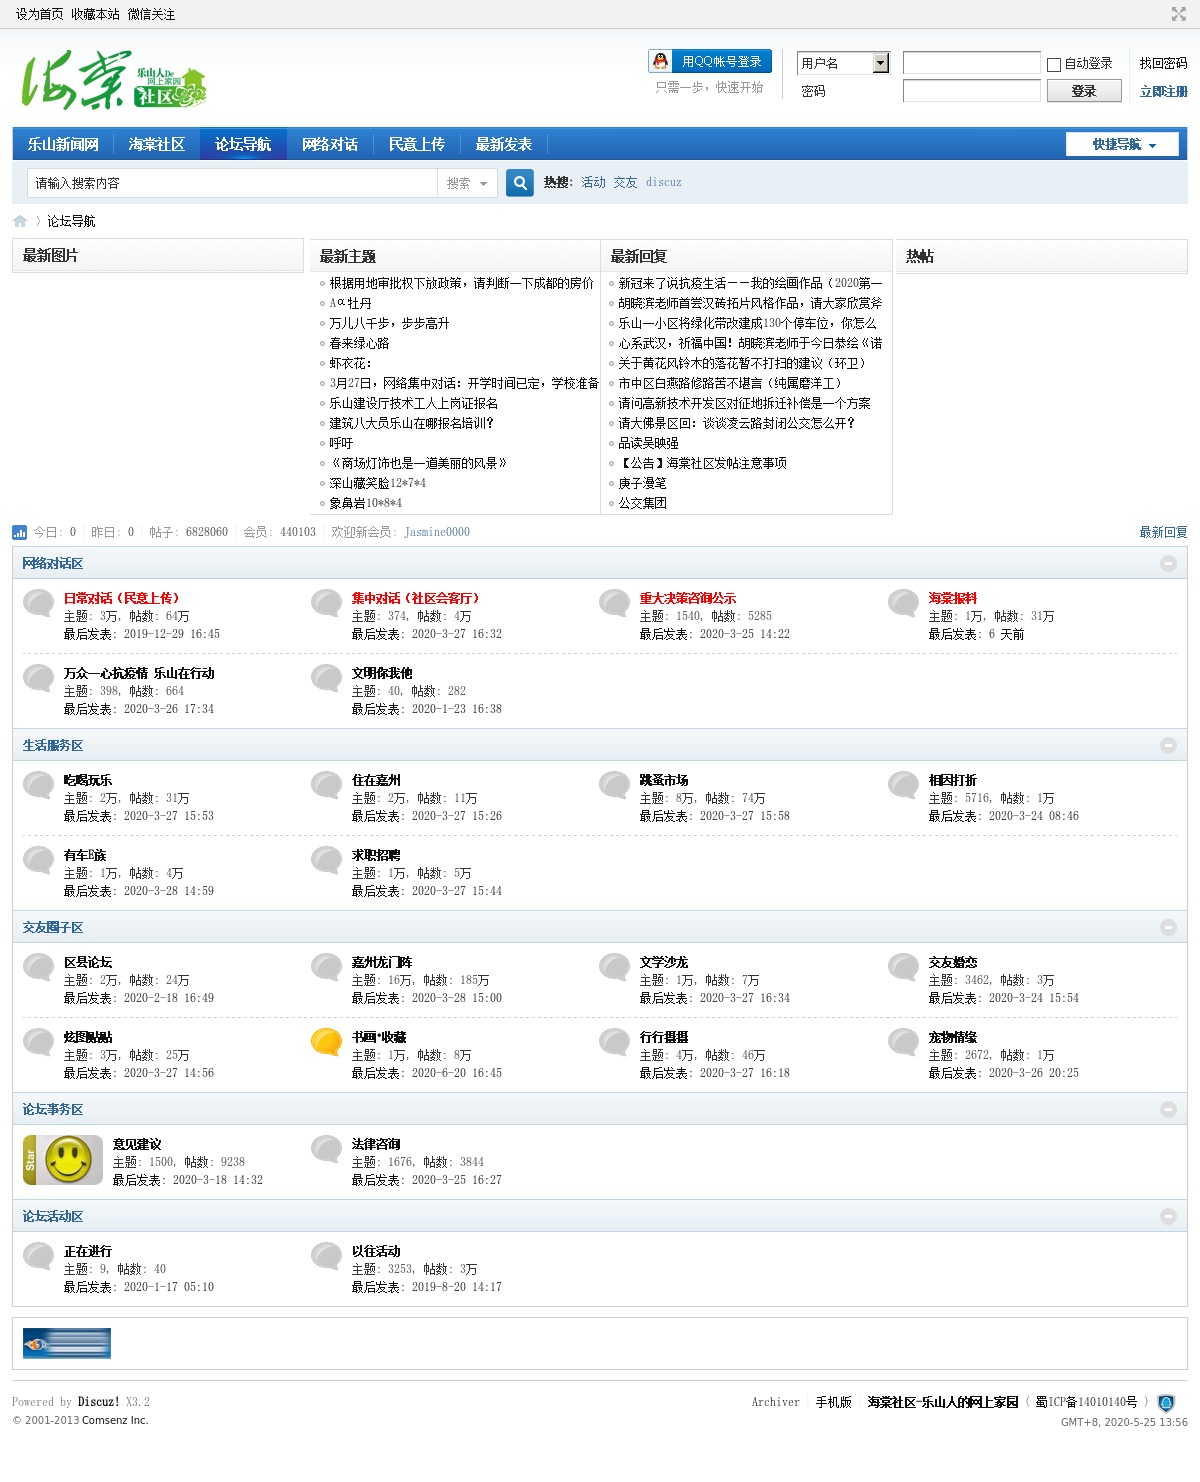Expand the 快捷导航 dropdown

[x=1122, y=144]
